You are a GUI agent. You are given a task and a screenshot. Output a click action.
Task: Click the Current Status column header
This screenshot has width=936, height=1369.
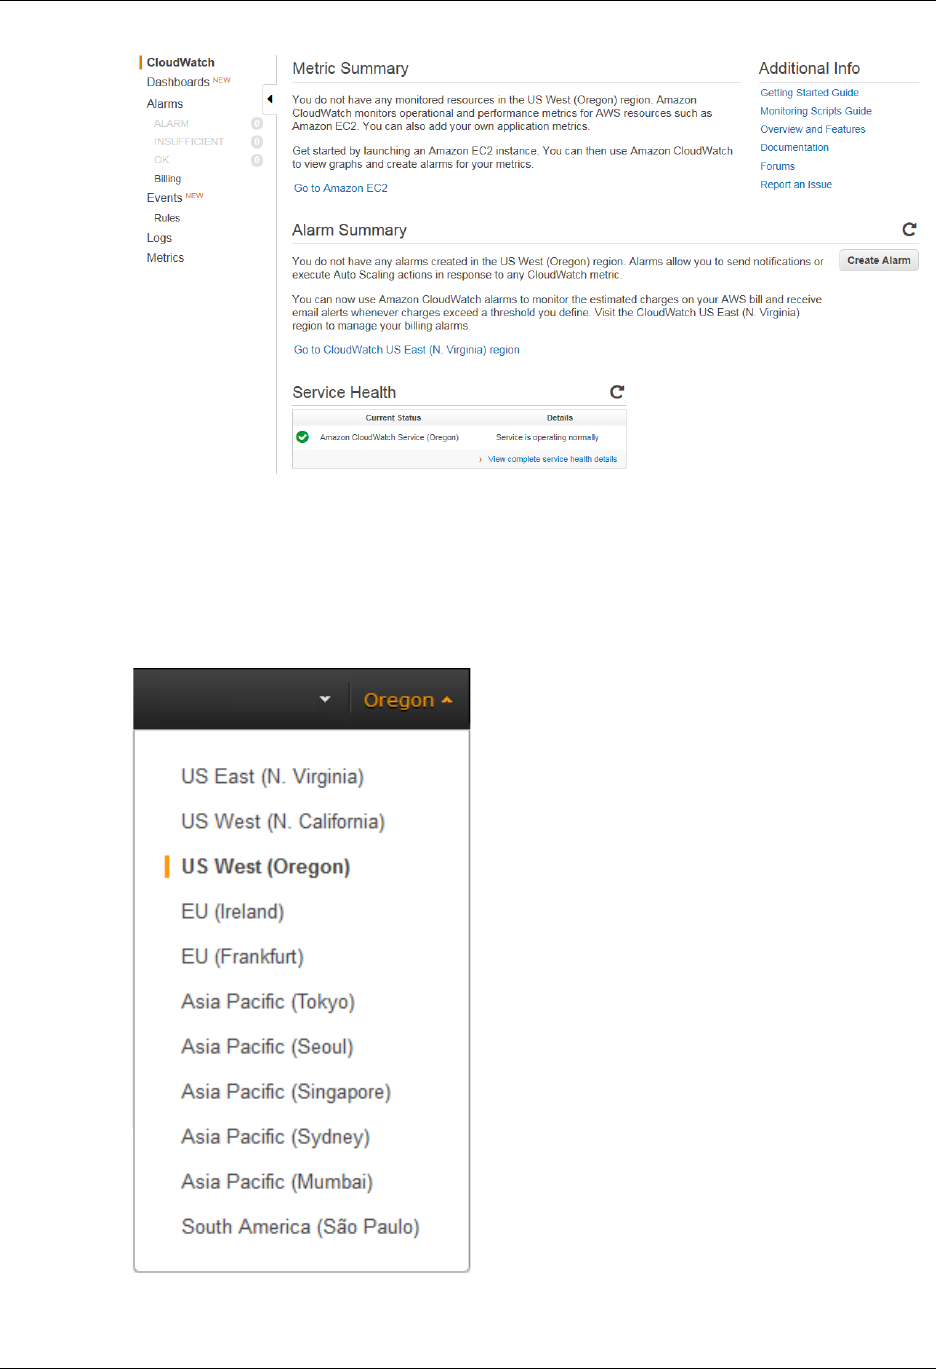tap(393, 418)
